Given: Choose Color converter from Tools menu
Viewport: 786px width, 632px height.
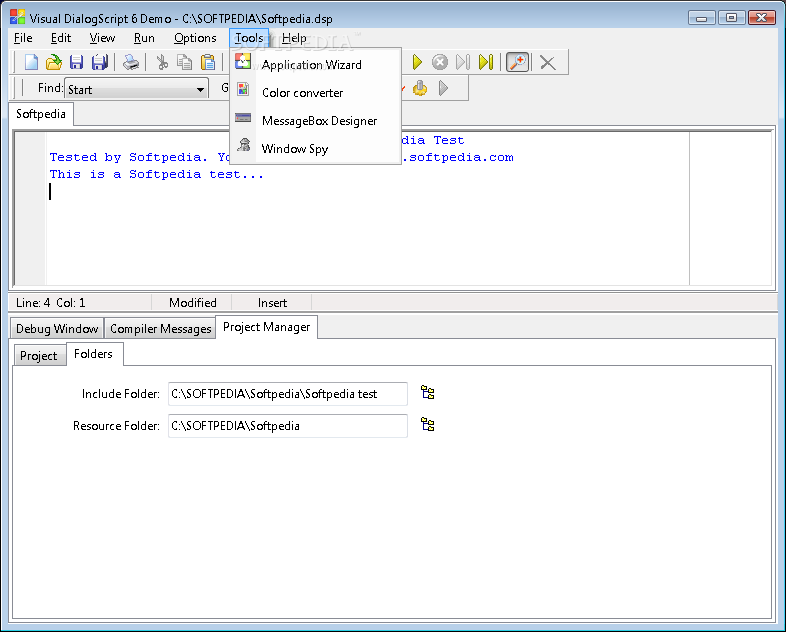Looking at the screenshot, I should point(316,93).
